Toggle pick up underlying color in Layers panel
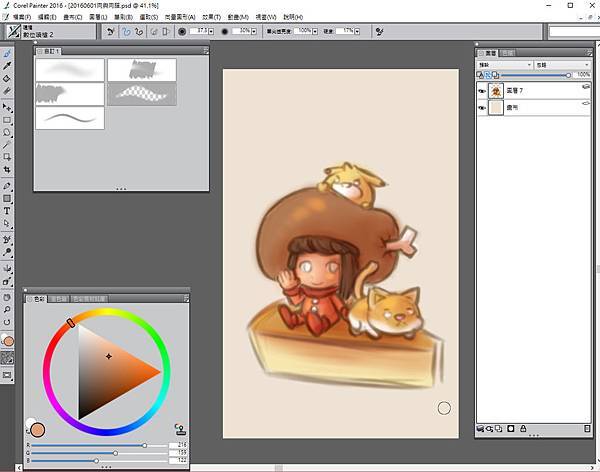Image resolution: width=600 pixels, height=472 pixels. (x=488, y=75)
